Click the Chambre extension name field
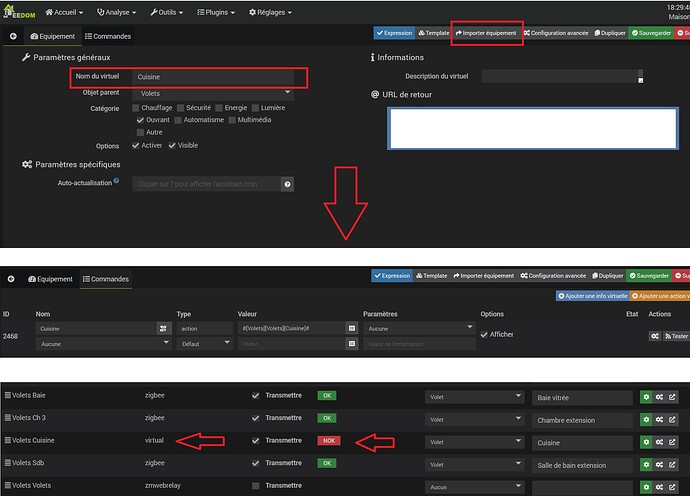 pos(582,420)
